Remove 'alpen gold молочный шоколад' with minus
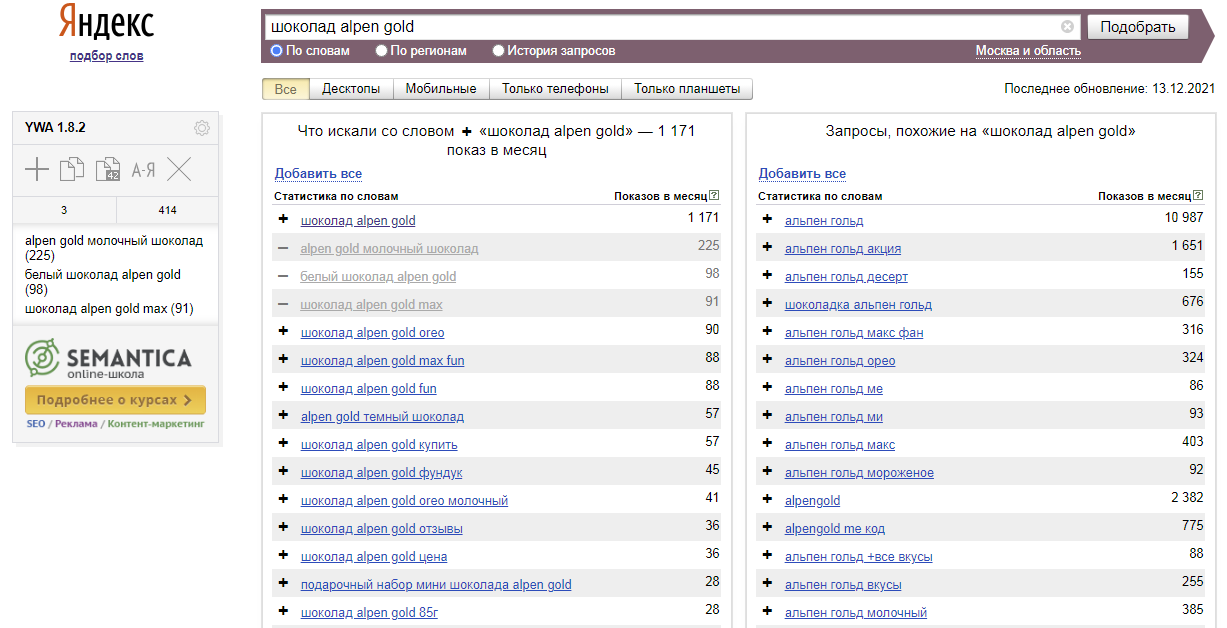Screen dimensions: 1227x628 [x=283, y=248]
